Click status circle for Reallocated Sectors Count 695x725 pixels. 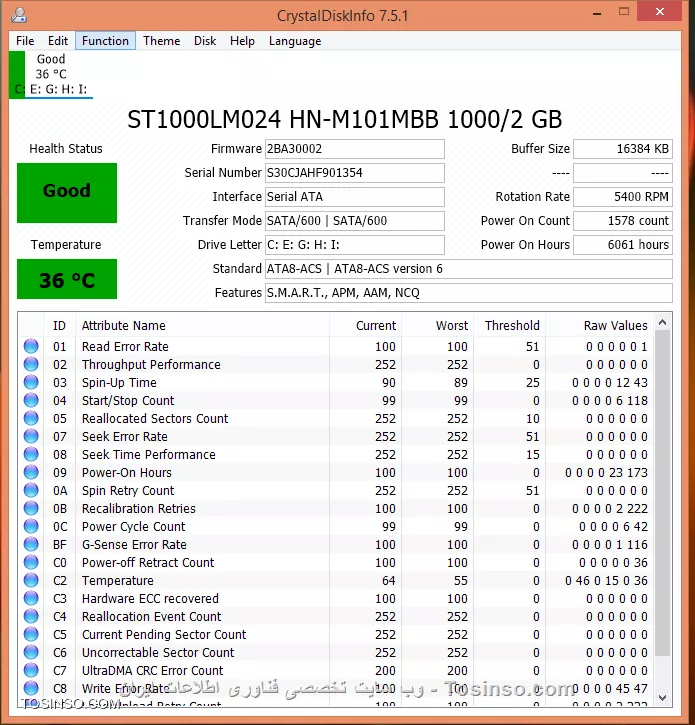point(31,418)
